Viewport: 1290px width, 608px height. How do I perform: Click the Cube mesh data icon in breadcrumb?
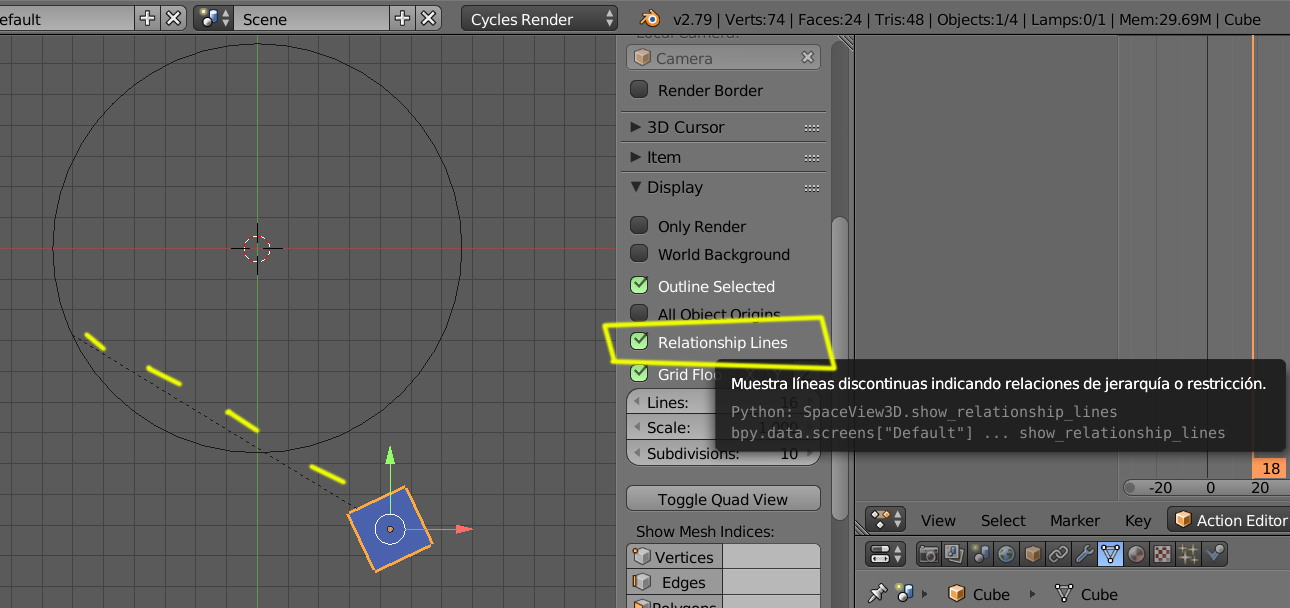point(1064,593)
